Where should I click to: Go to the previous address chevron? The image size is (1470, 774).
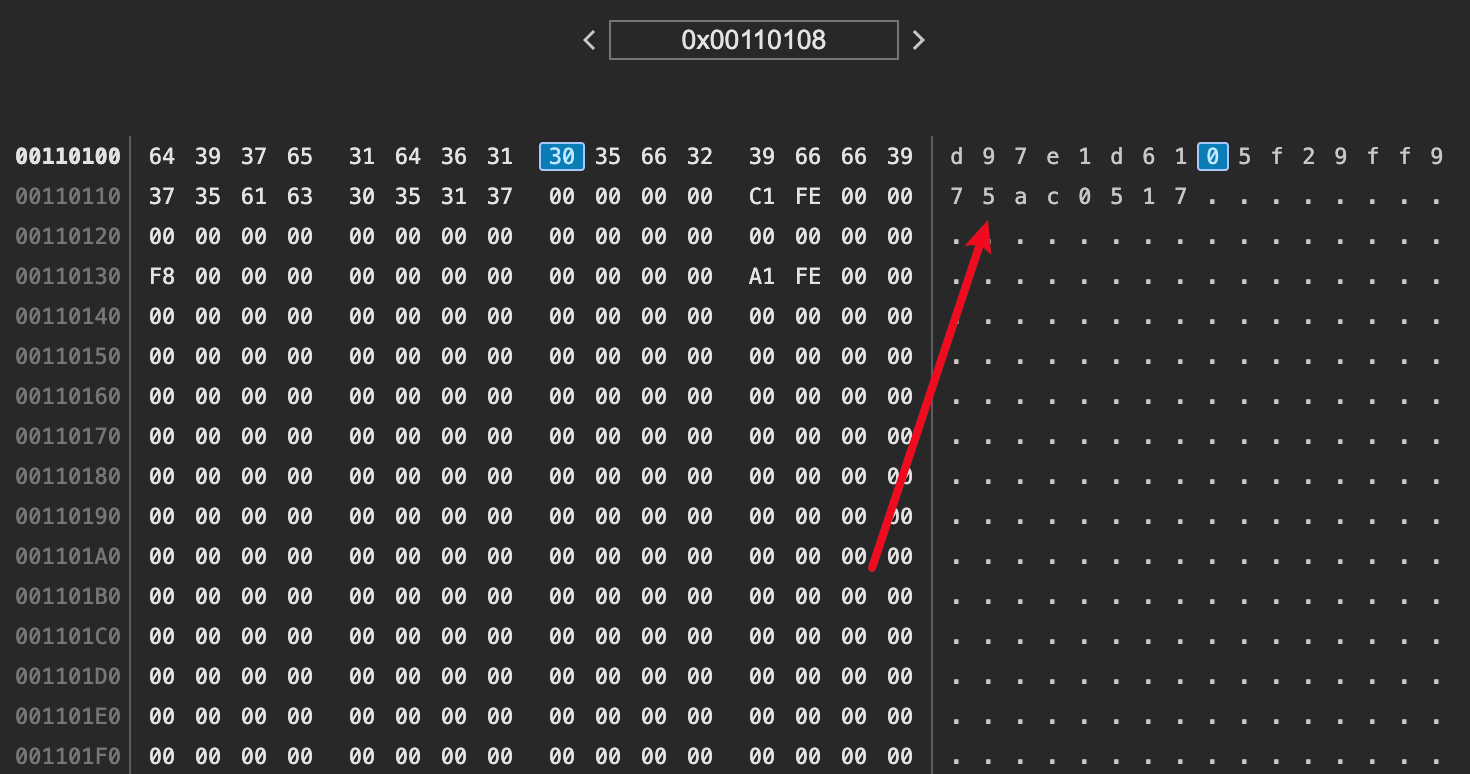[x=589, y=40]
